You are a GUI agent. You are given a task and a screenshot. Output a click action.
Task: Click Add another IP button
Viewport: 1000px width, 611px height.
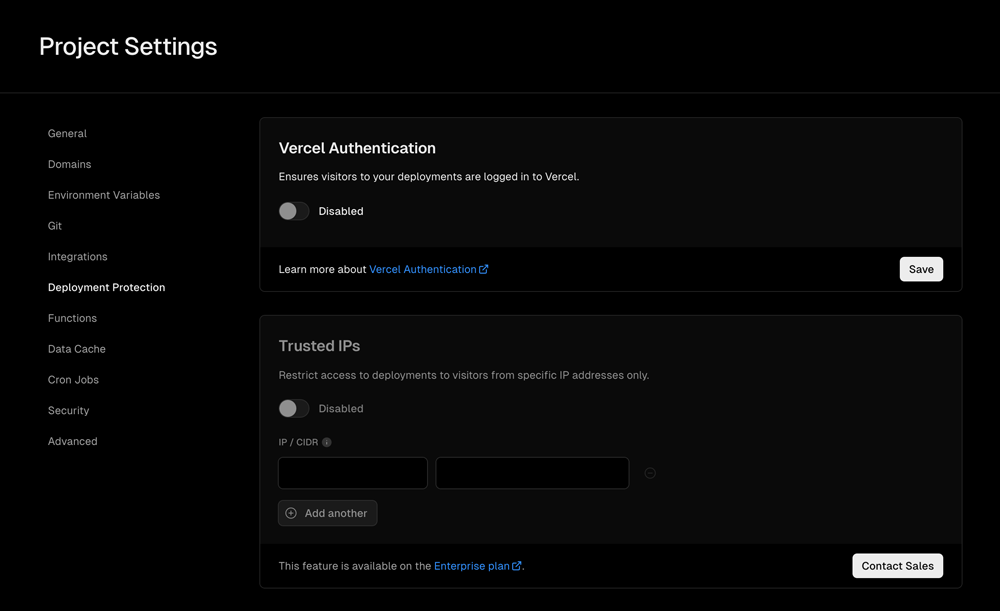tap(327, 513)
